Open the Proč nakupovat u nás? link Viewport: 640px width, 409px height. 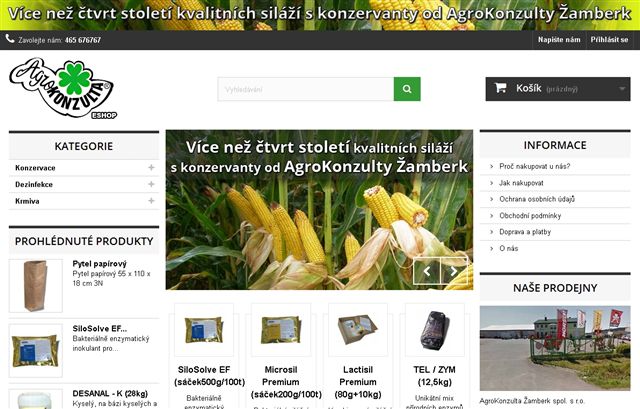click(x=534, y=167)
